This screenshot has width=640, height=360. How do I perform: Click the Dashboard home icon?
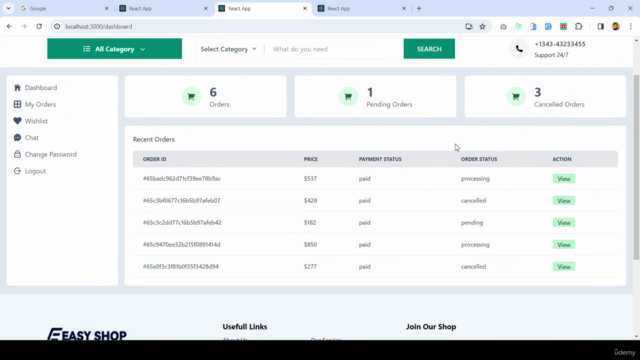pyautogui.click(x=17, y=88)
